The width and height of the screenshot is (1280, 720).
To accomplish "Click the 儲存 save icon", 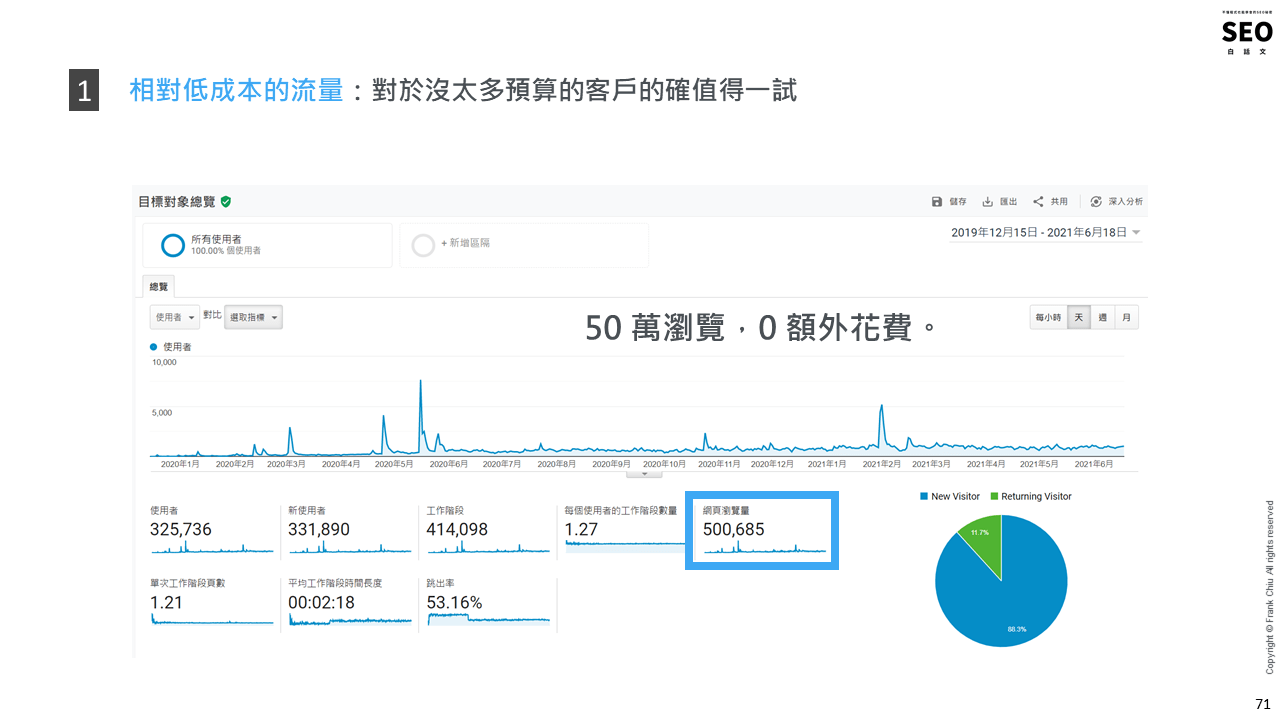I will click(x=937, y=202).
